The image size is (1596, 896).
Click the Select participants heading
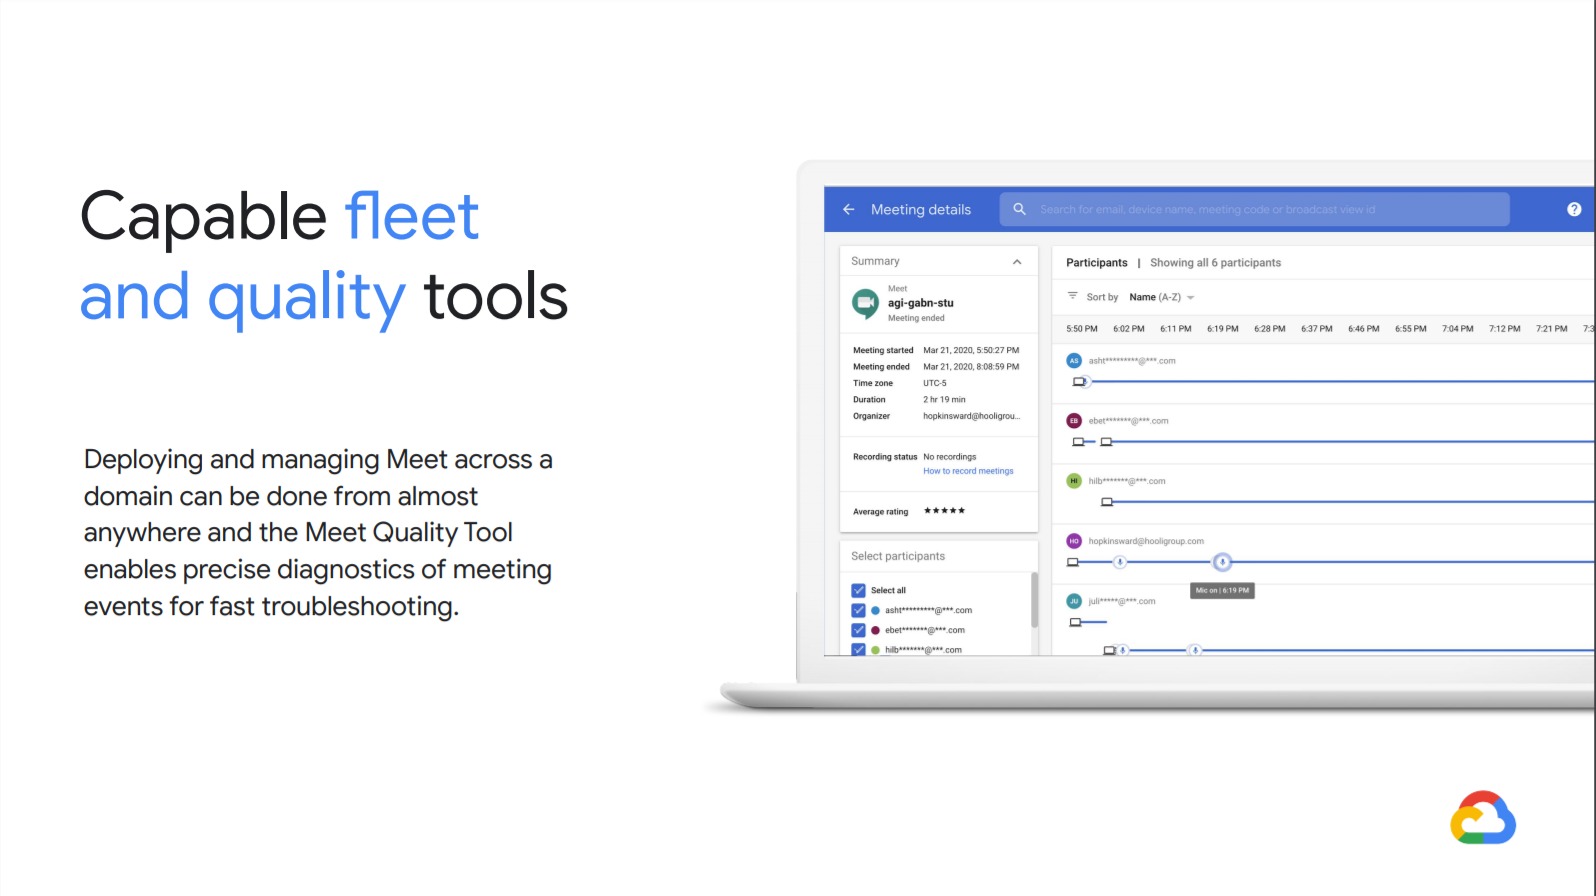[x=898, y=556]
